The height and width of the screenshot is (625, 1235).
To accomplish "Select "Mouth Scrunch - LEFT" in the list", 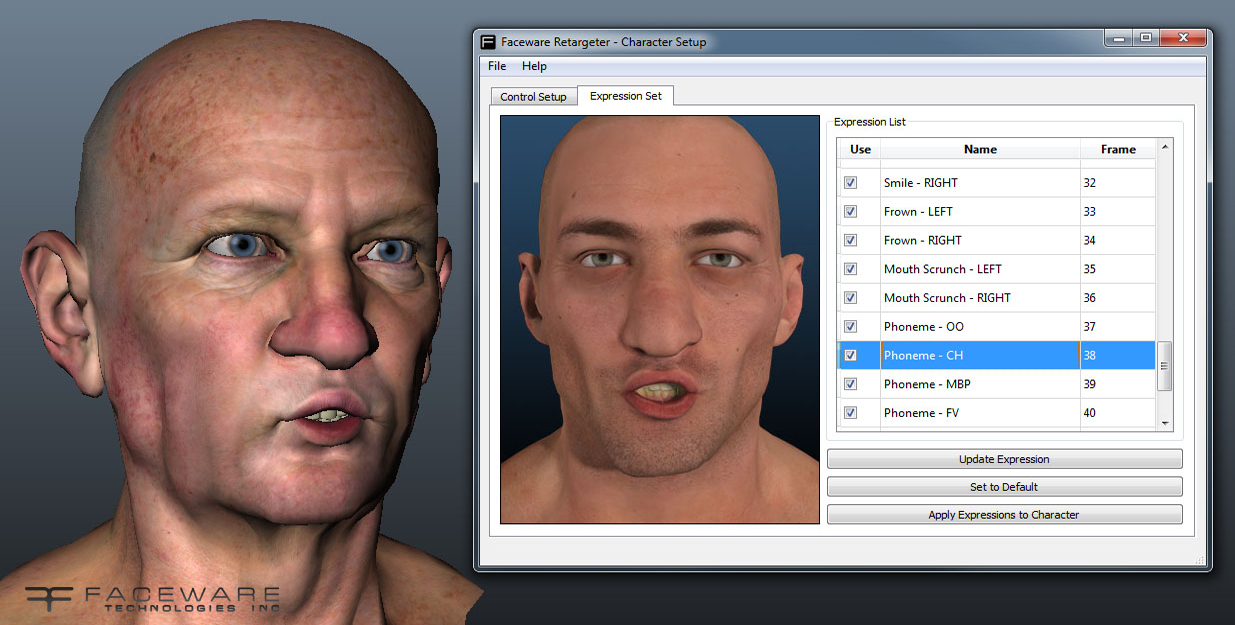I will [942, 269].
